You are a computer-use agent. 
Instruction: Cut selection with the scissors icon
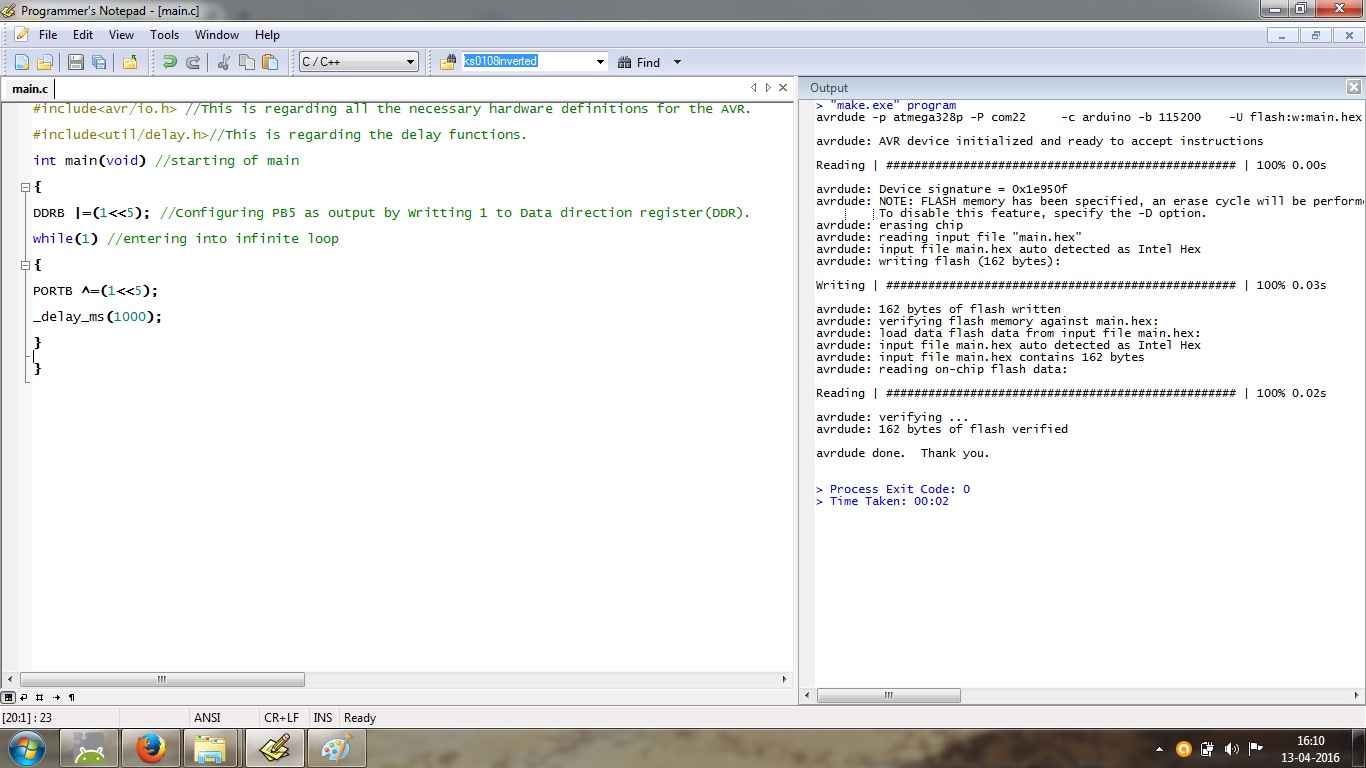(x=224, y=62)
